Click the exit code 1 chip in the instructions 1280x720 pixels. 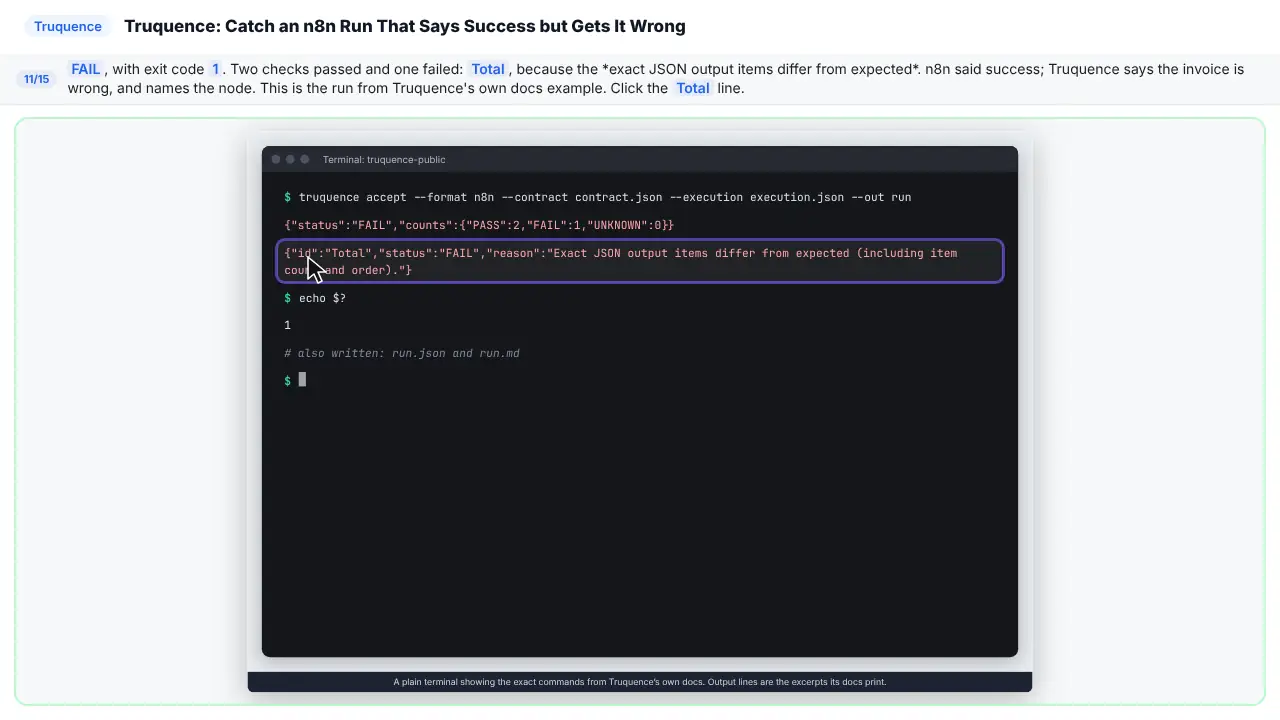point(215,69)
